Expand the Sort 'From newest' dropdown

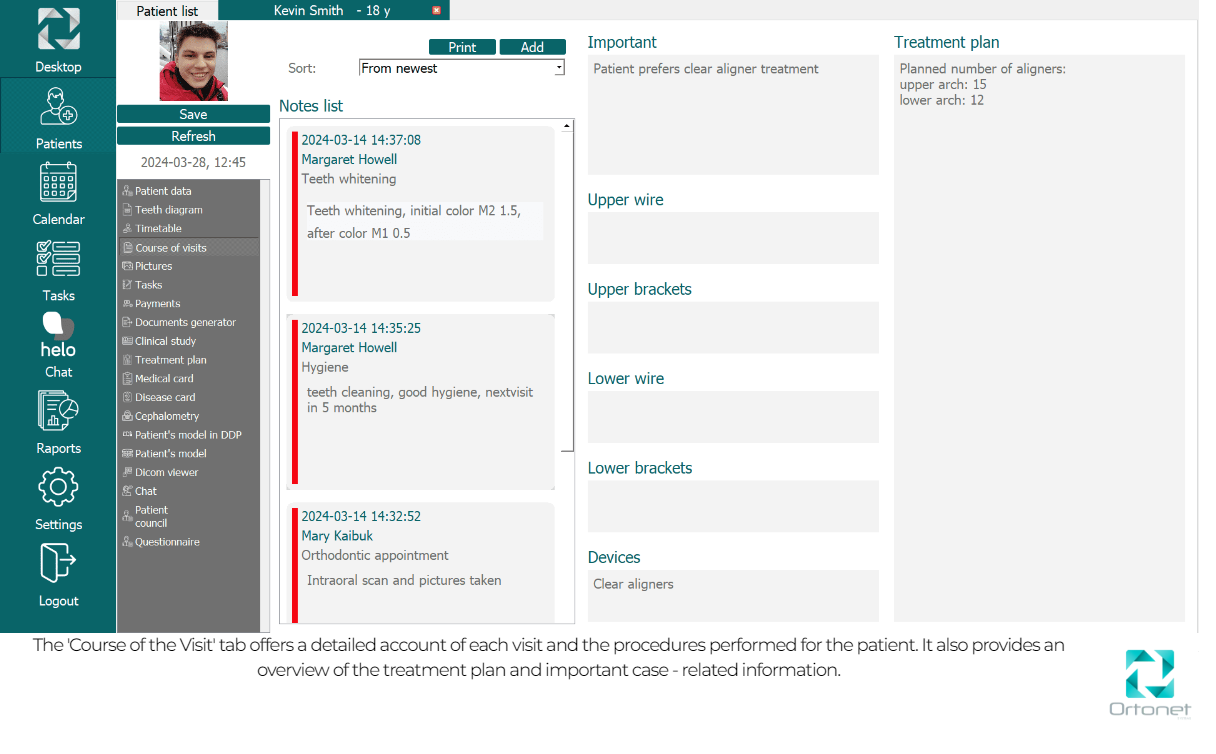(x=559, y=68)
